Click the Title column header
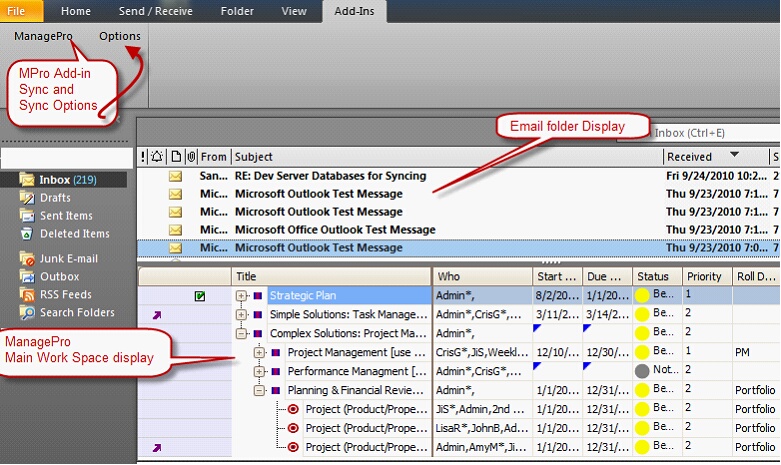781x465 pixels. click(331, 276)
